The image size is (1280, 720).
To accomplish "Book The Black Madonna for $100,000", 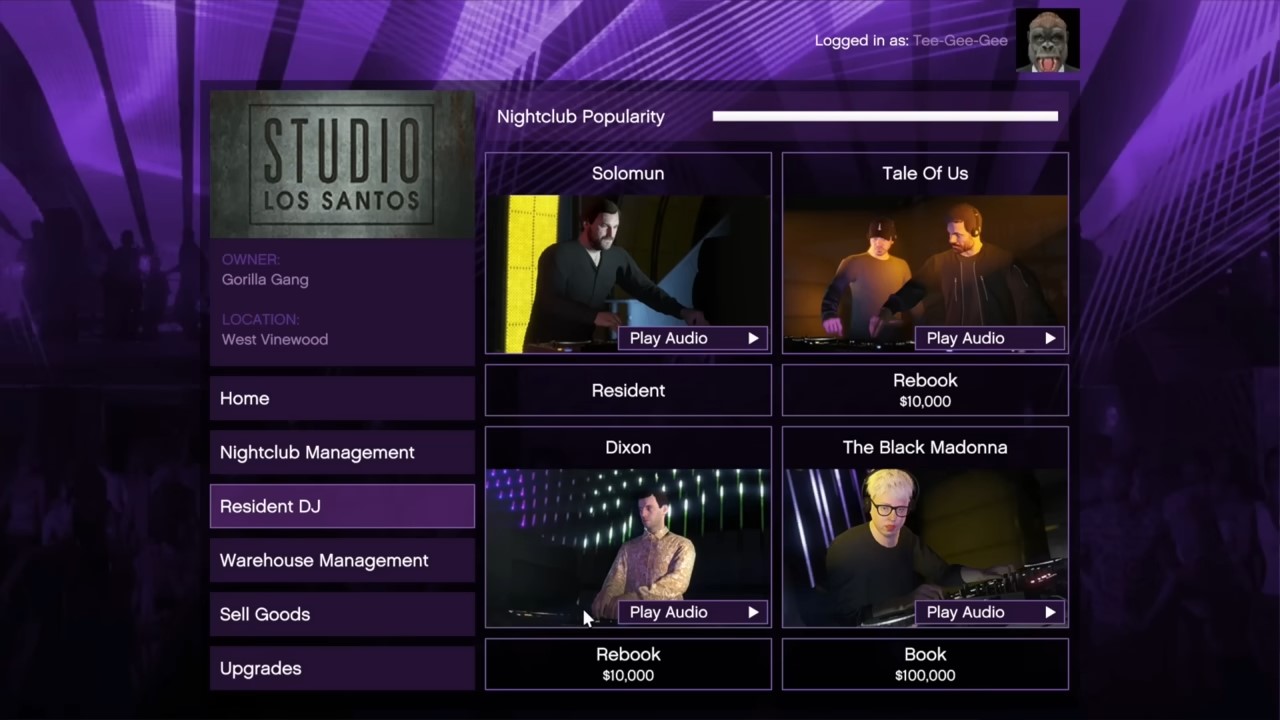I will tap(925, 664).
